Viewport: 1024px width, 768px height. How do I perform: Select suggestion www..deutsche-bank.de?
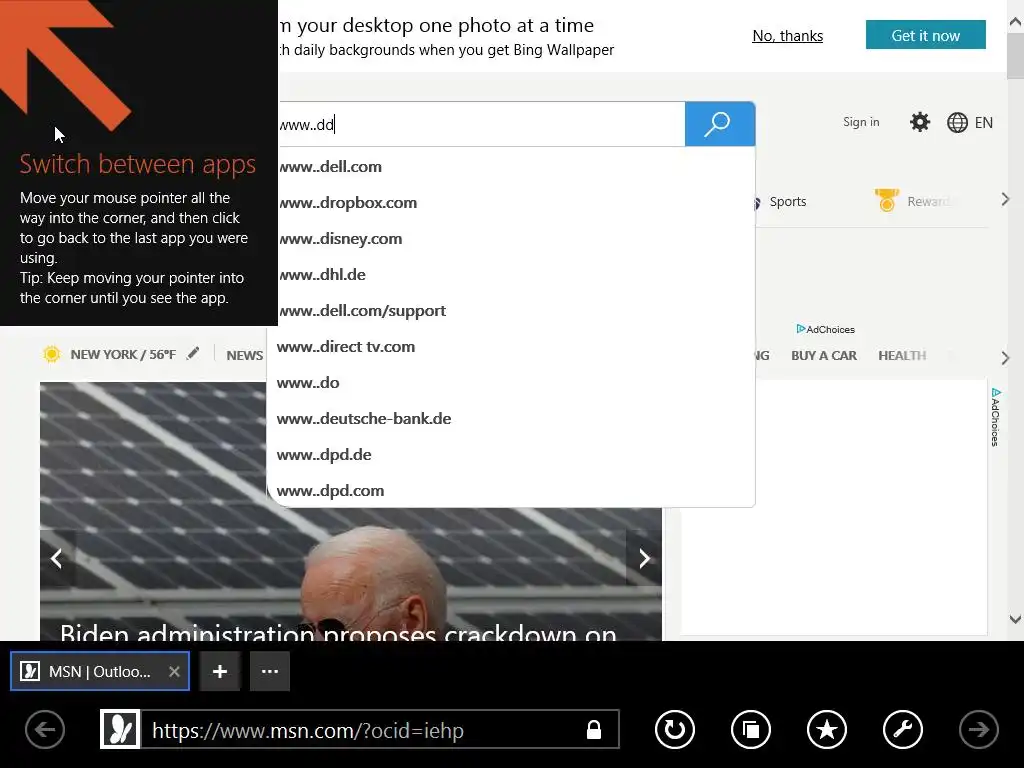[x=511, y=418]
